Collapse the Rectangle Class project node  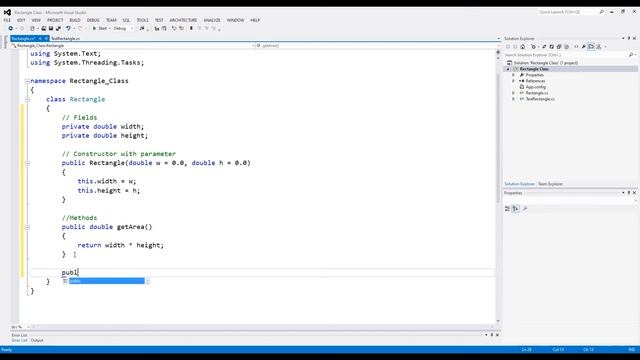pyautogui.click(x=508, y=69)
